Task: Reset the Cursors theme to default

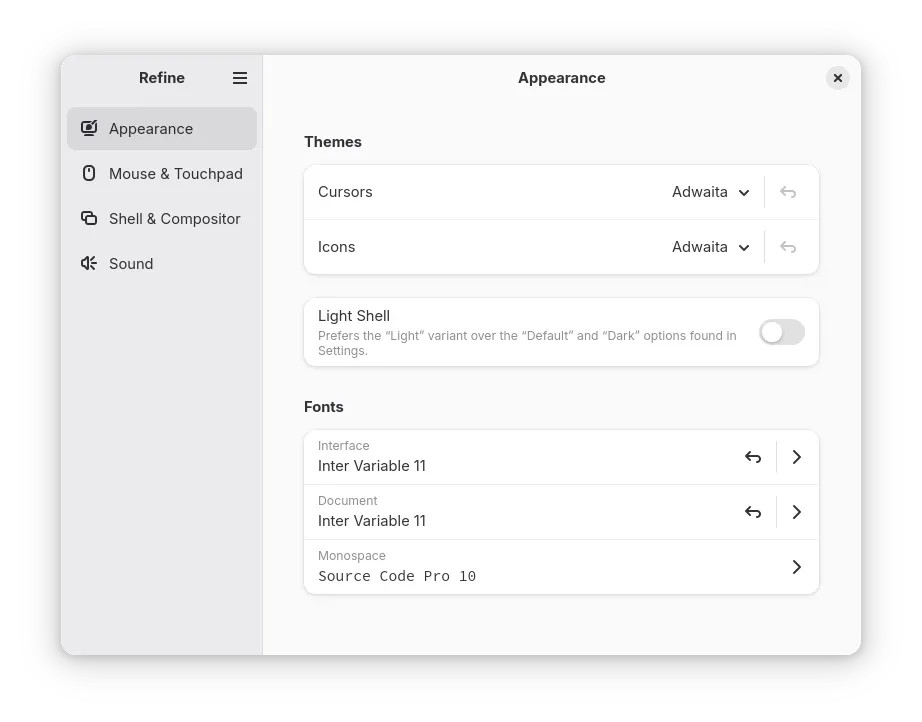Action: (788, 192)
